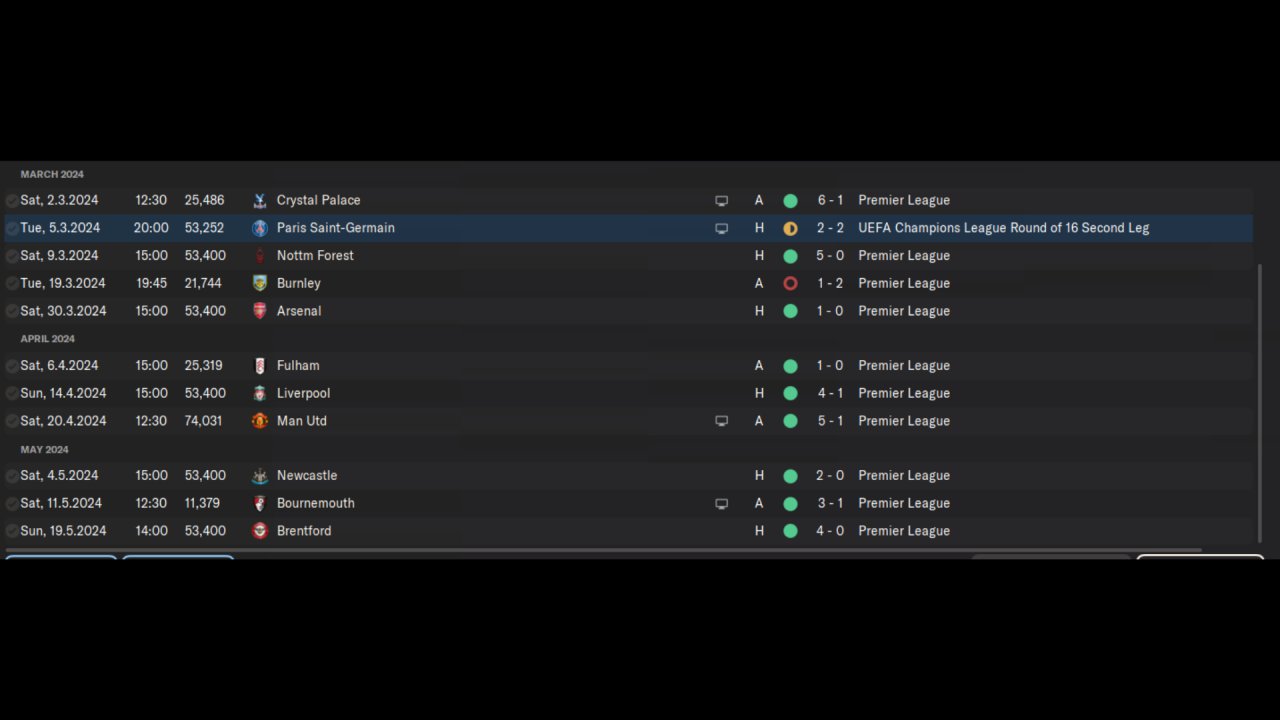The height and width of the screenshot is (720, 1280).
Task: Click the MAY 2024 month header
Action: click(45, 450)
